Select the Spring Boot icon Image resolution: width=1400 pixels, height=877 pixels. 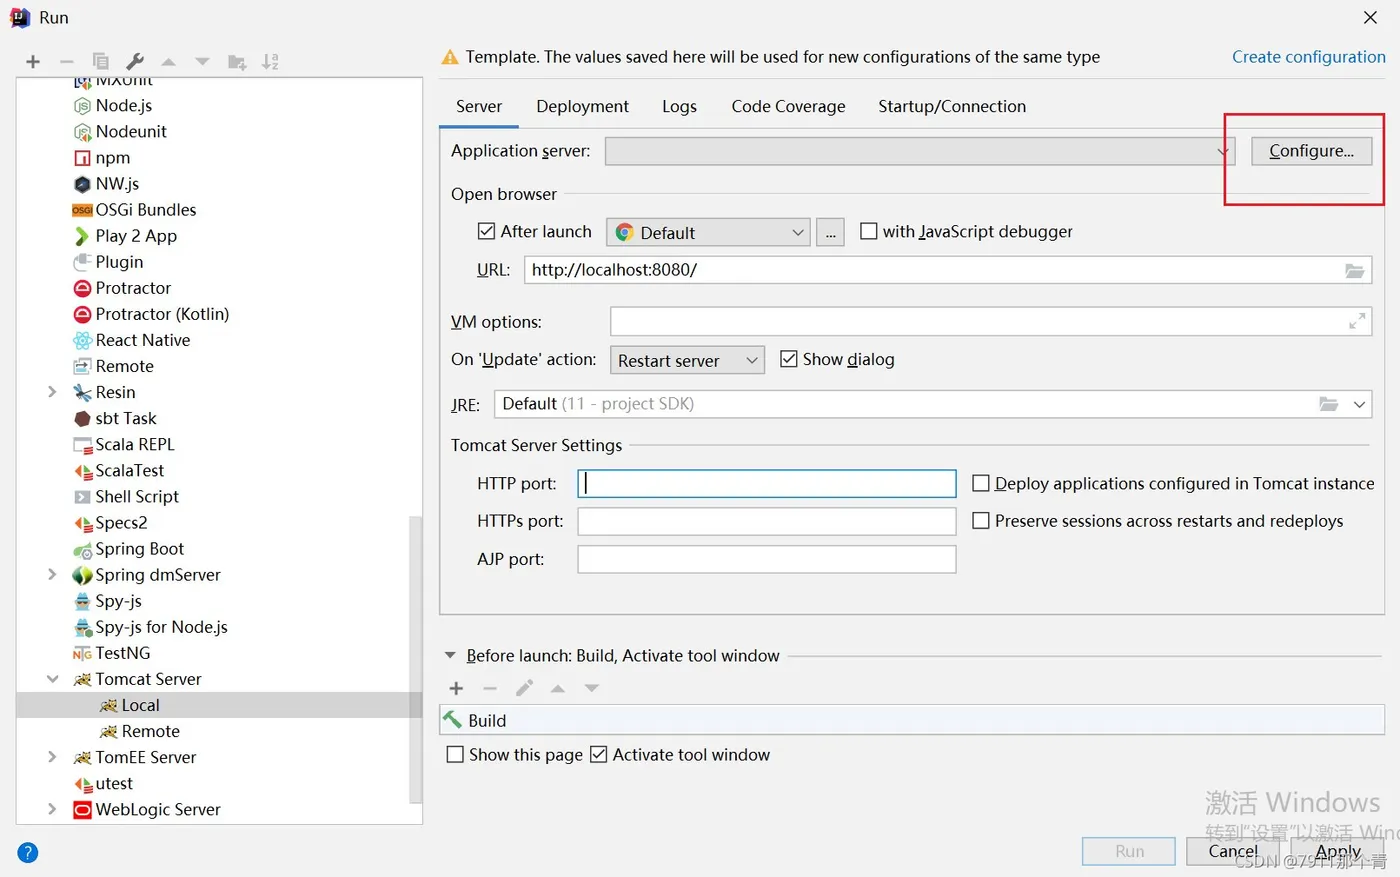(82, 549)
